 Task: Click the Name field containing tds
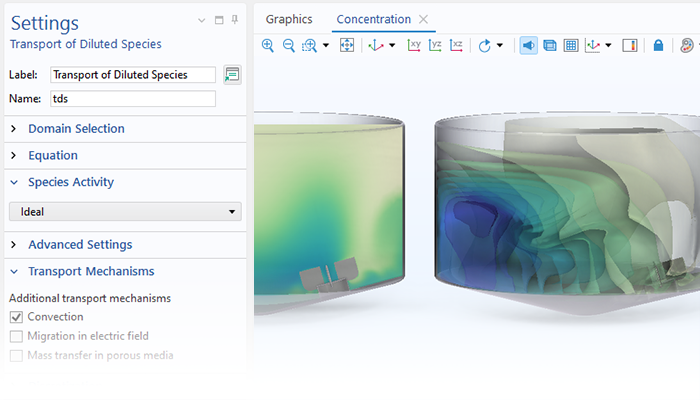pos(133,99)
